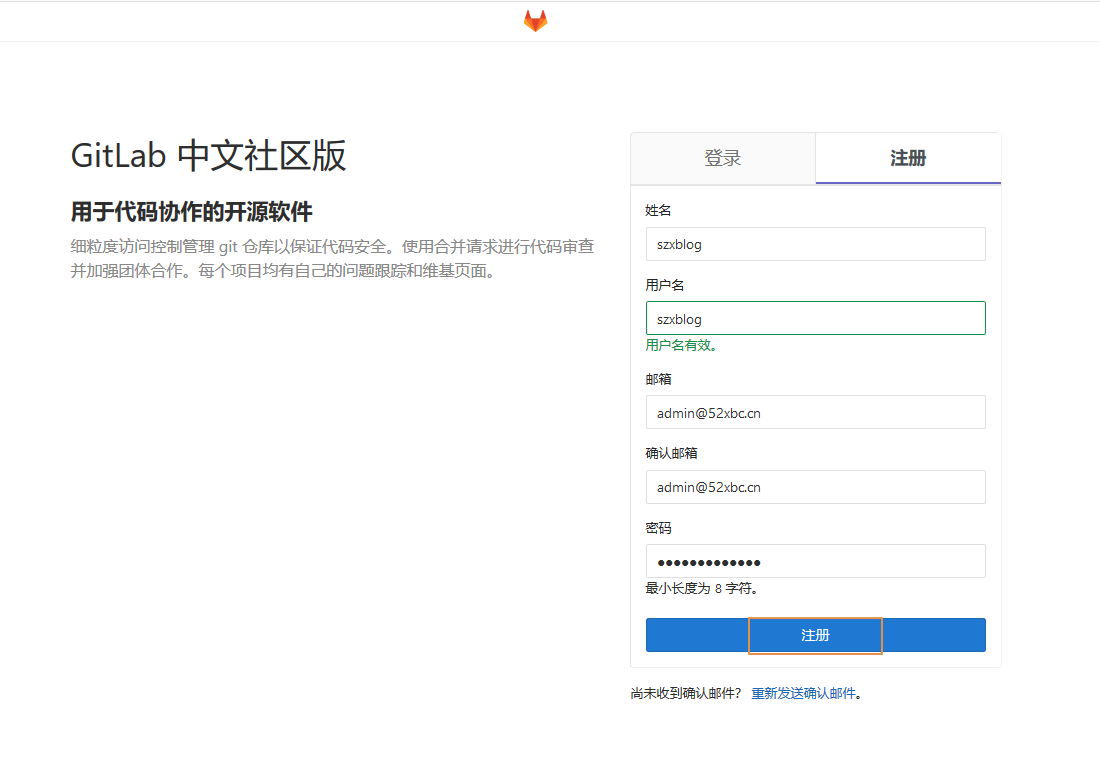Click the 用户名 field containing szxblog
This screenshot has height=781, width=1100.
click(815, 319)
